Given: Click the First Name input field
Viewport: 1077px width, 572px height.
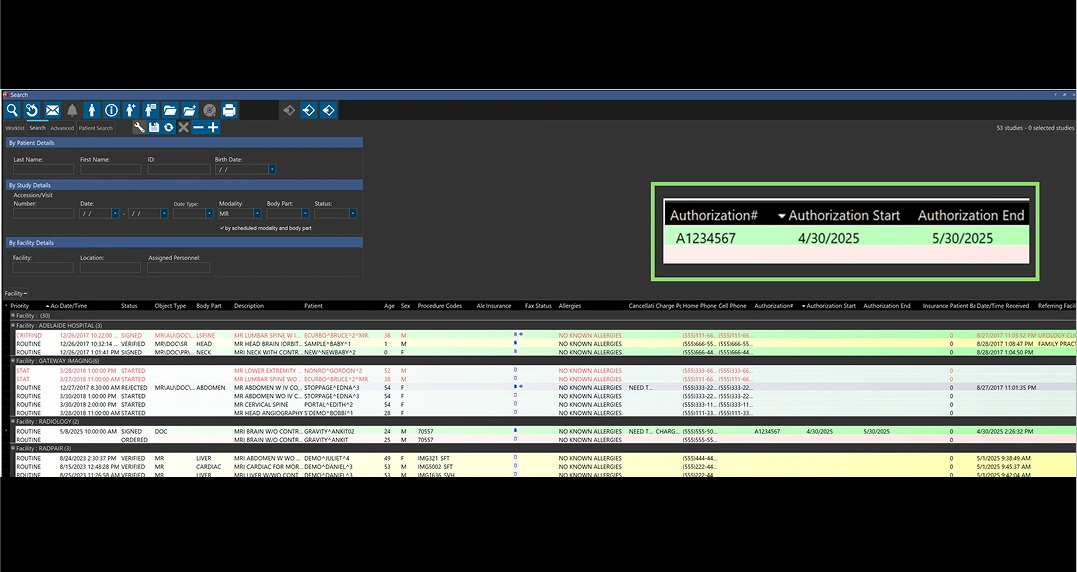Looking at the screenshot, I should pos(111,169).
